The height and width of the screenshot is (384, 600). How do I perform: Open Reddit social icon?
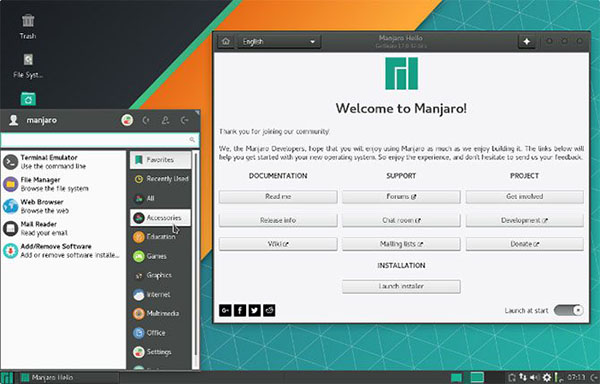coord(269,310)
